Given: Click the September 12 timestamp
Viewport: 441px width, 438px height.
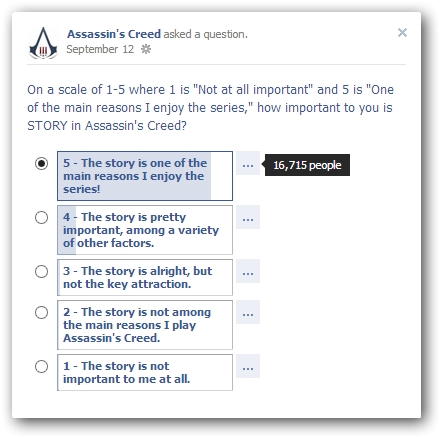Looking at the screenshot, I should pyautogui.click(x=100, y=49).
